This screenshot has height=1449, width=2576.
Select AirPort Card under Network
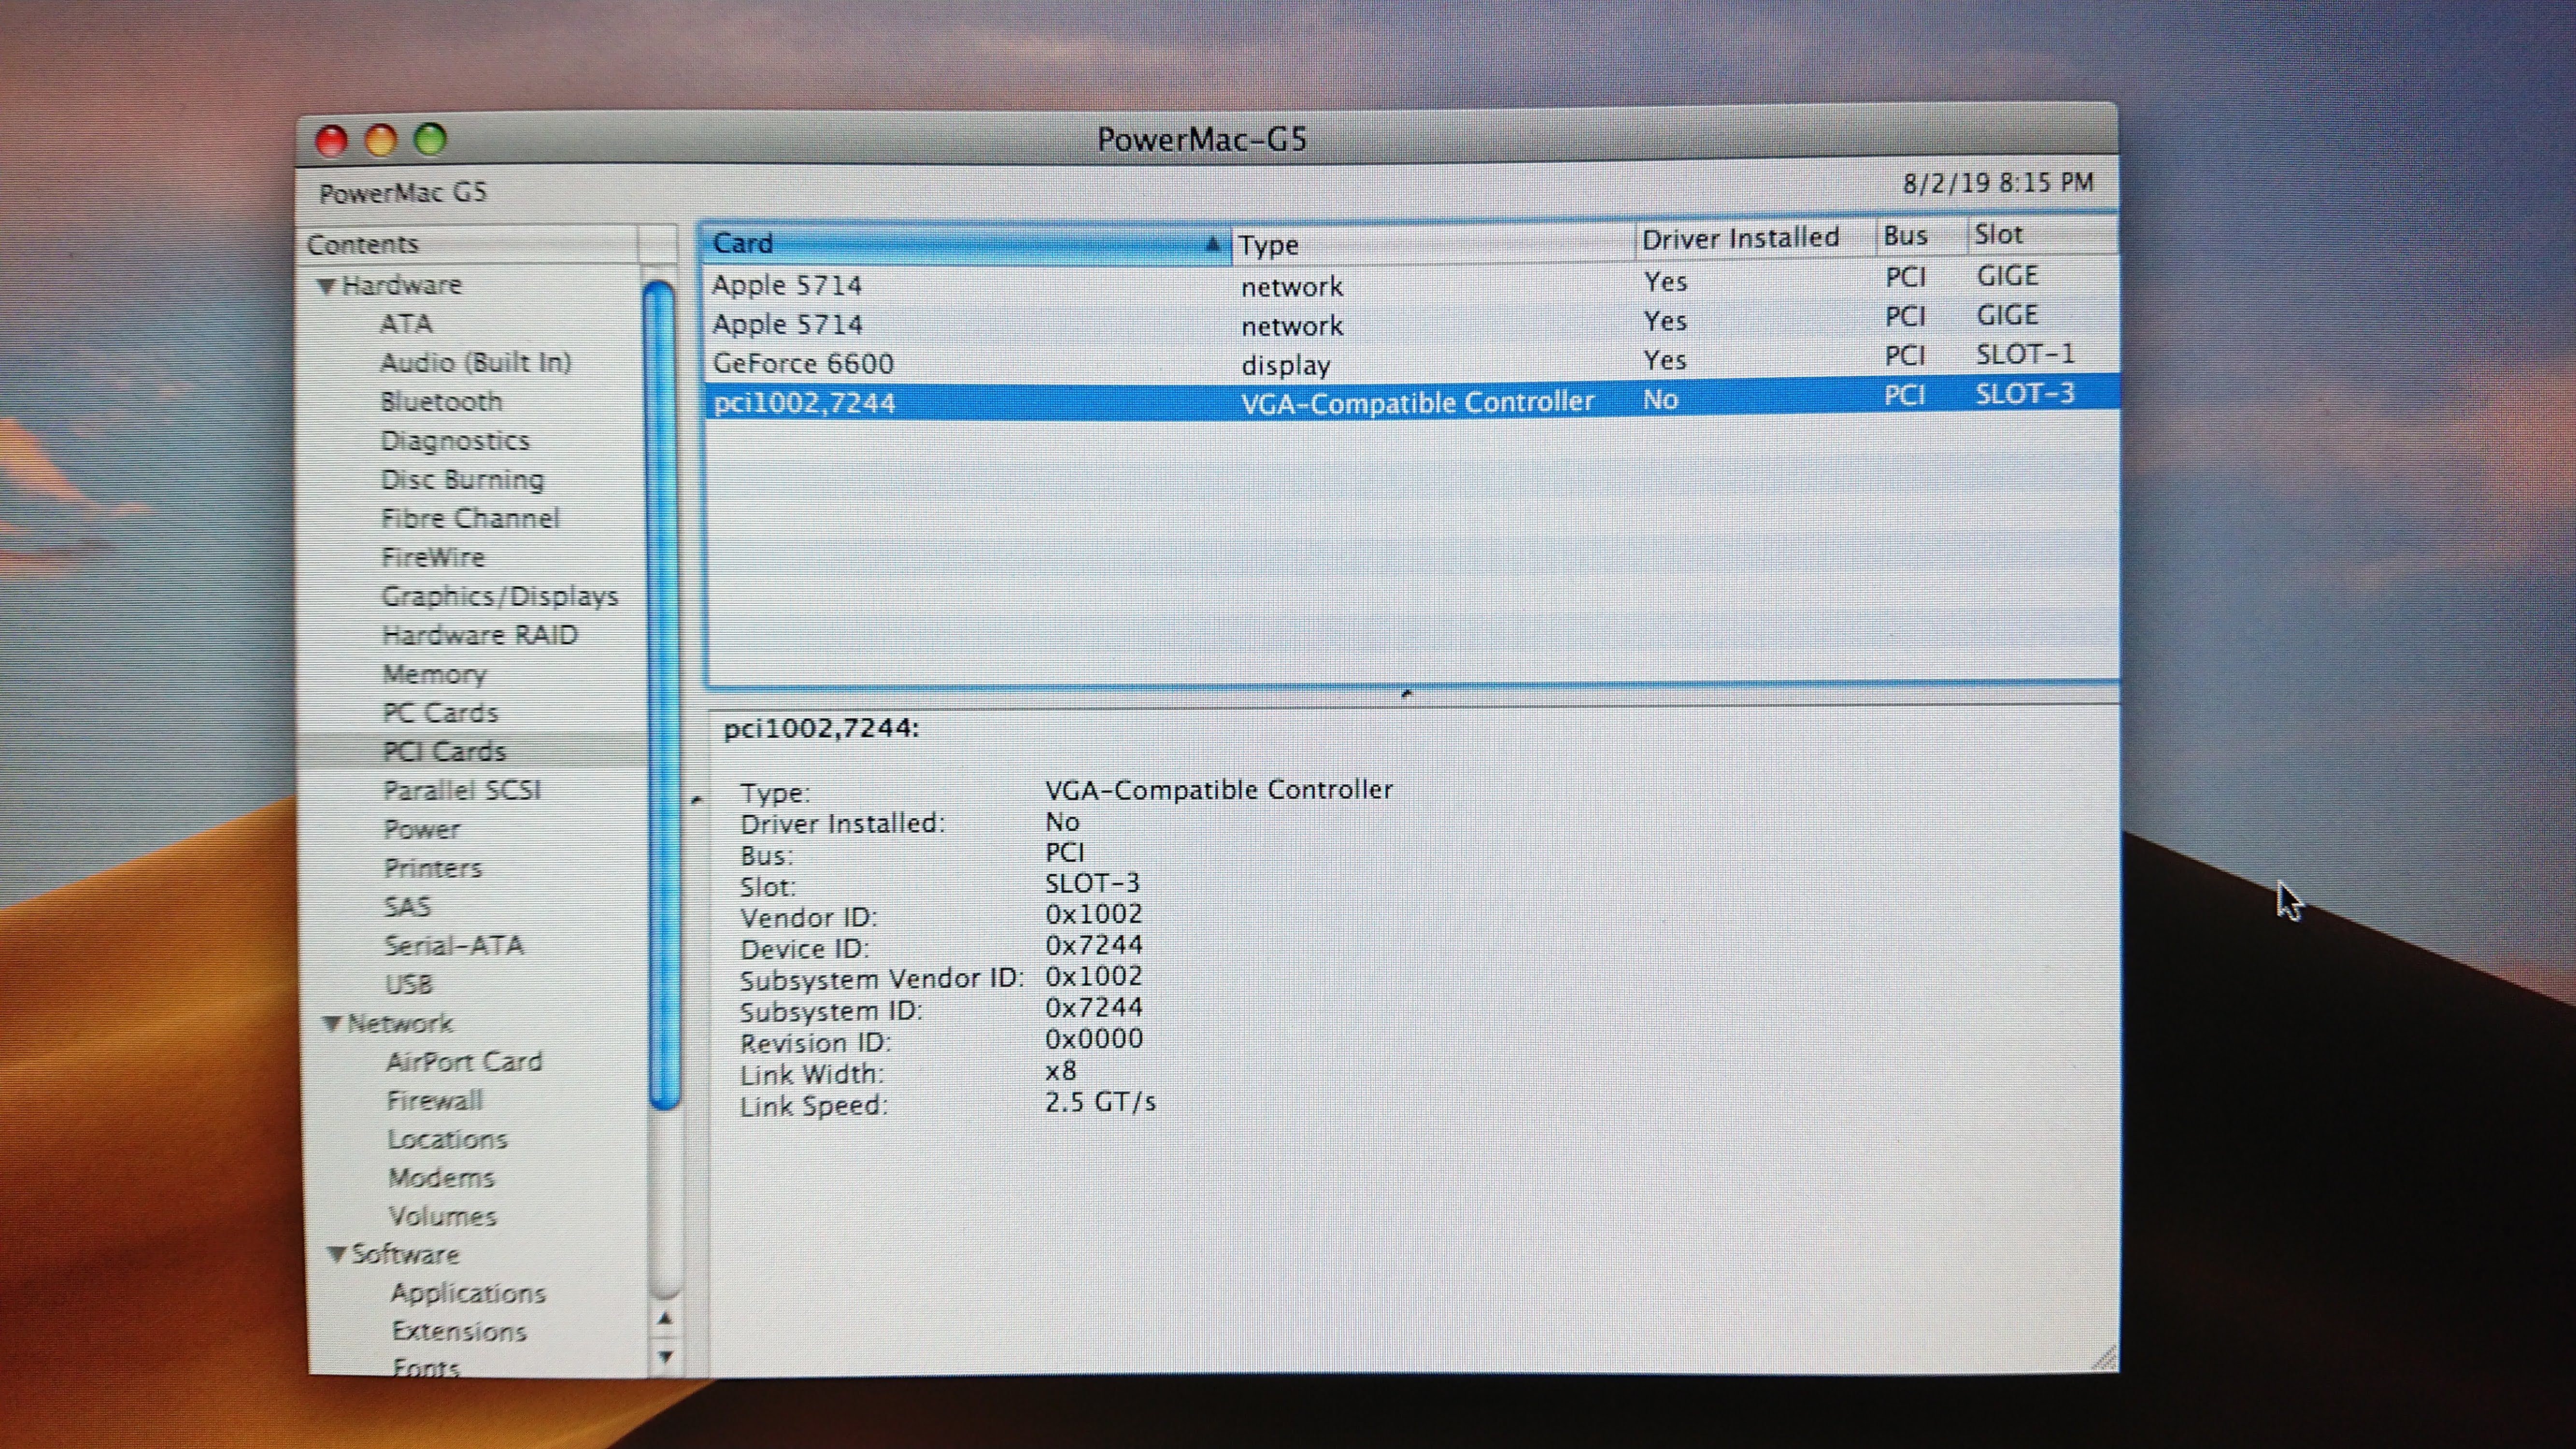[x=464, y=1062]
